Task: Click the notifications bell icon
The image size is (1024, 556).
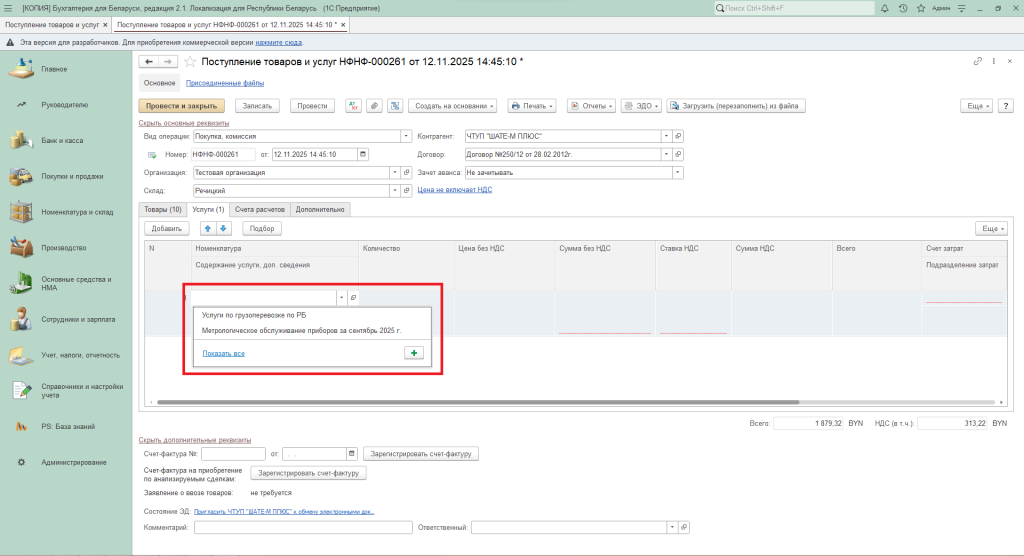Action: (887, 8)
